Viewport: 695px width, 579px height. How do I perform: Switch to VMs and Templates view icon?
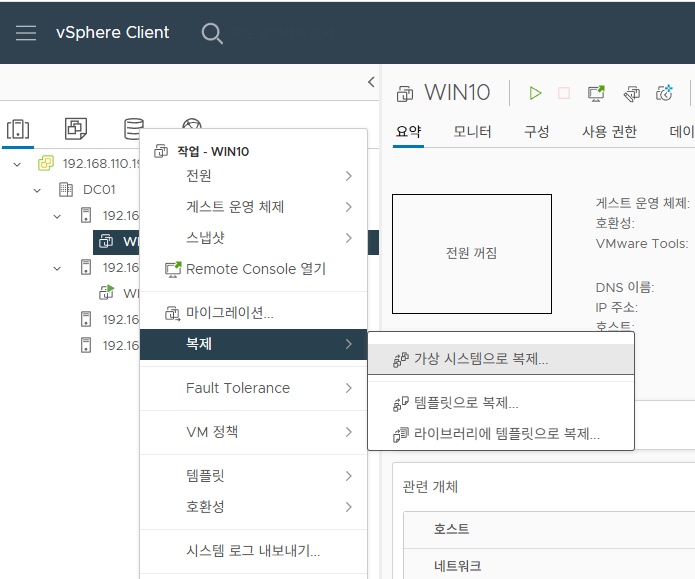(x=76, y=129)
